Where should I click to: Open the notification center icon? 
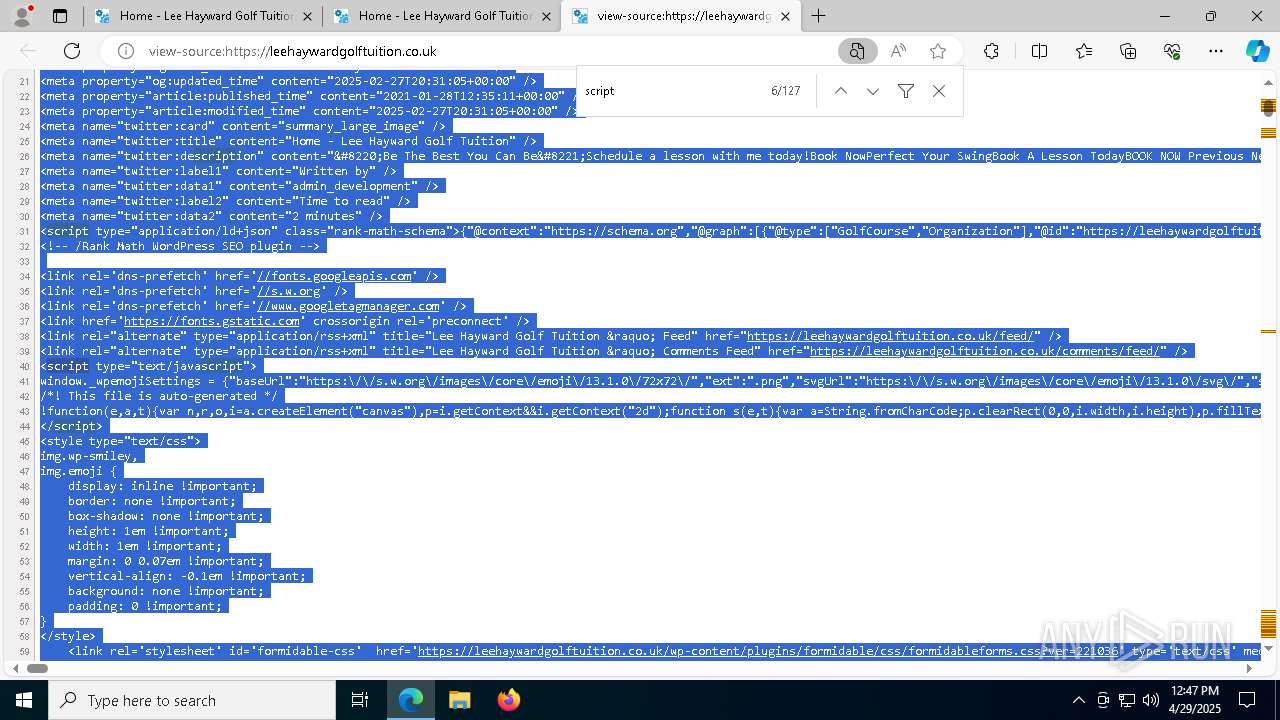coord(1248,700)
